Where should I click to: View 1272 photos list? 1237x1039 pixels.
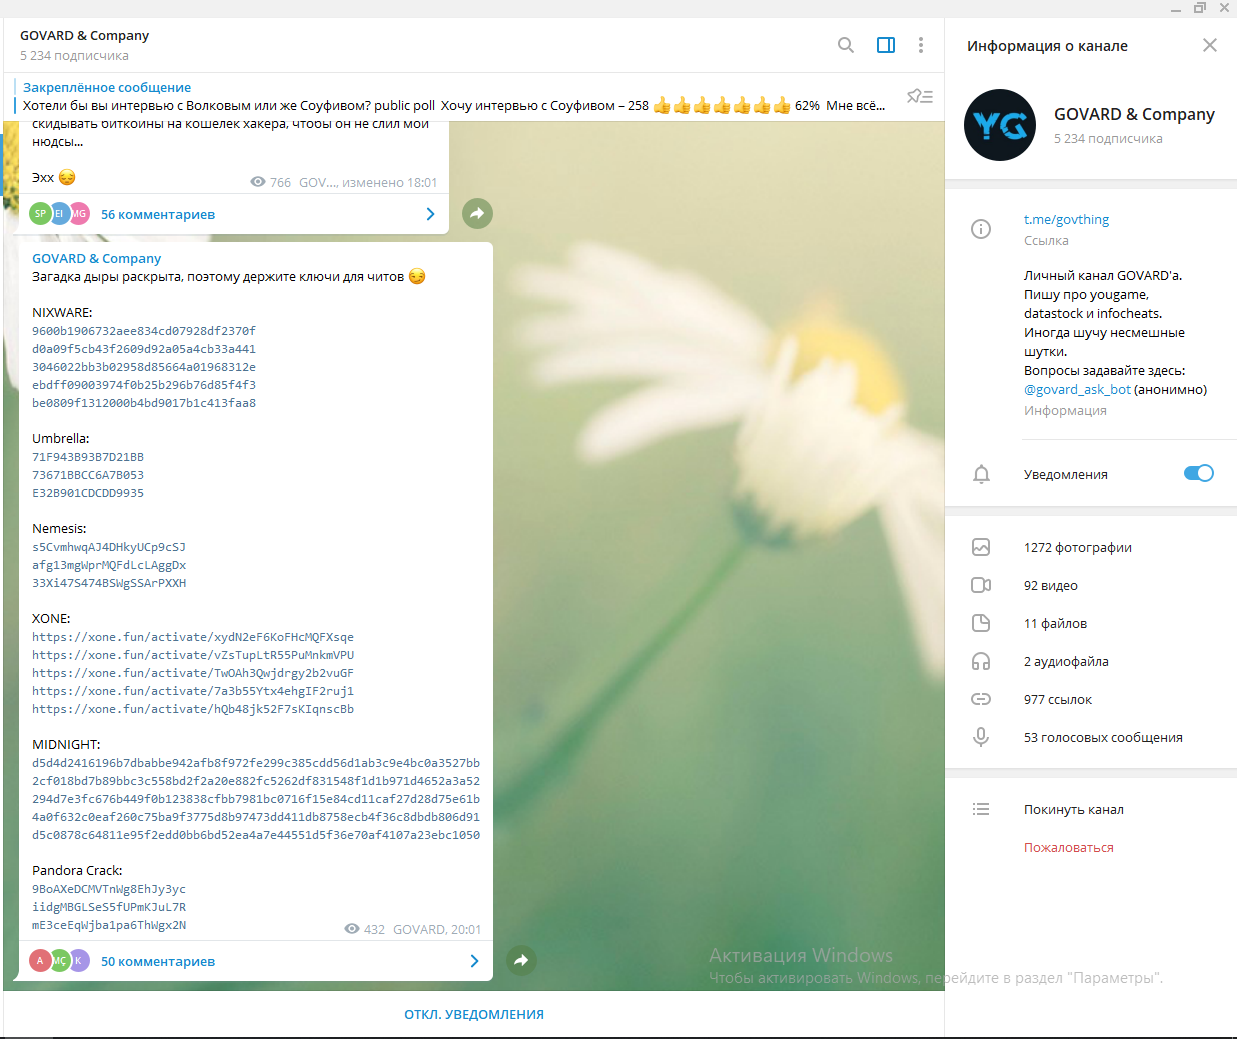1078,547
